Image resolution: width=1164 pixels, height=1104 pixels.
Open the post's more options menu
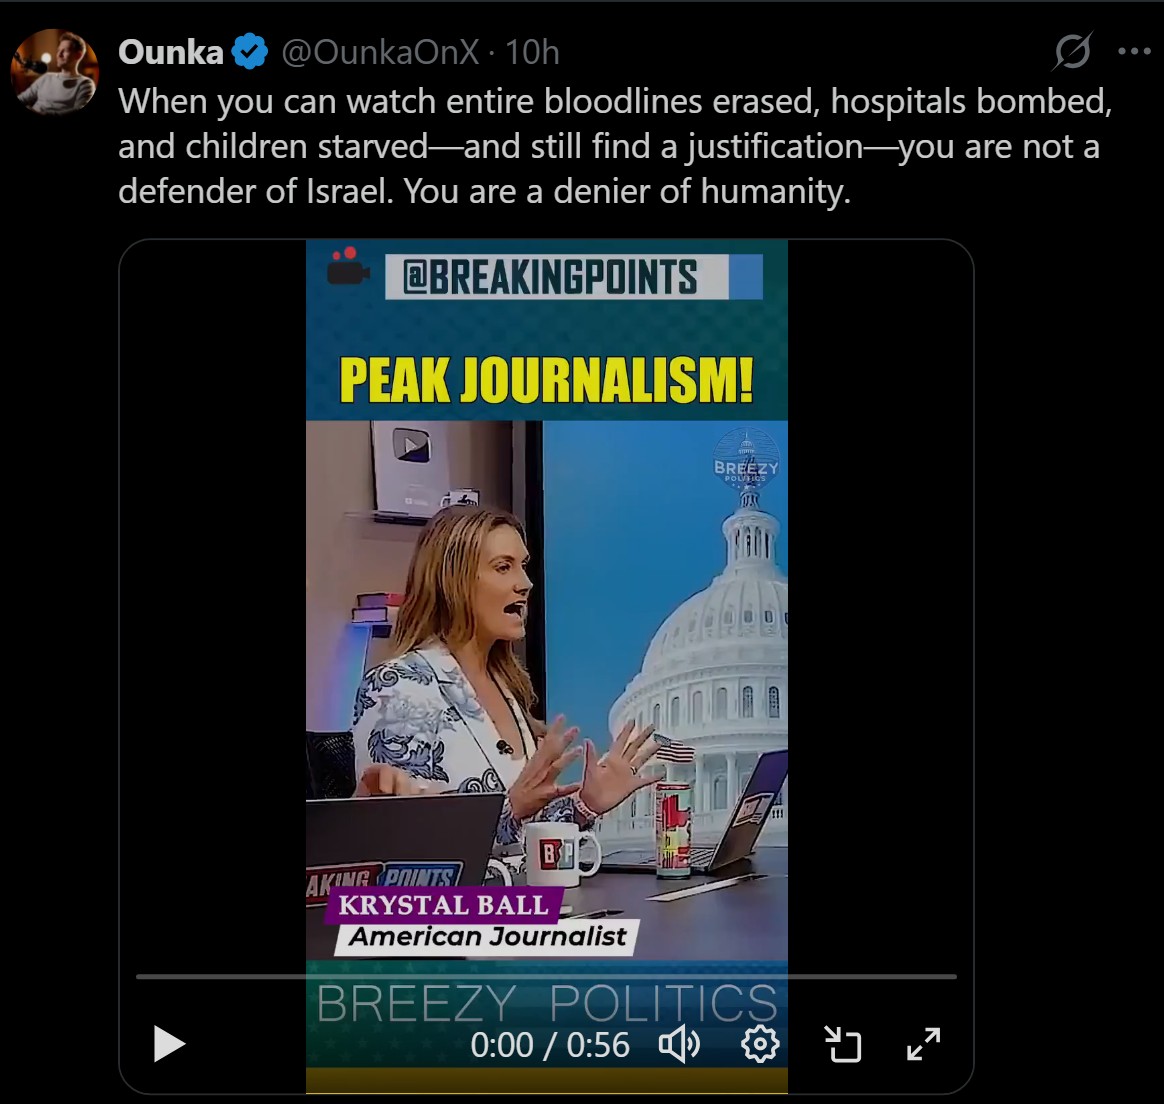1134,51
